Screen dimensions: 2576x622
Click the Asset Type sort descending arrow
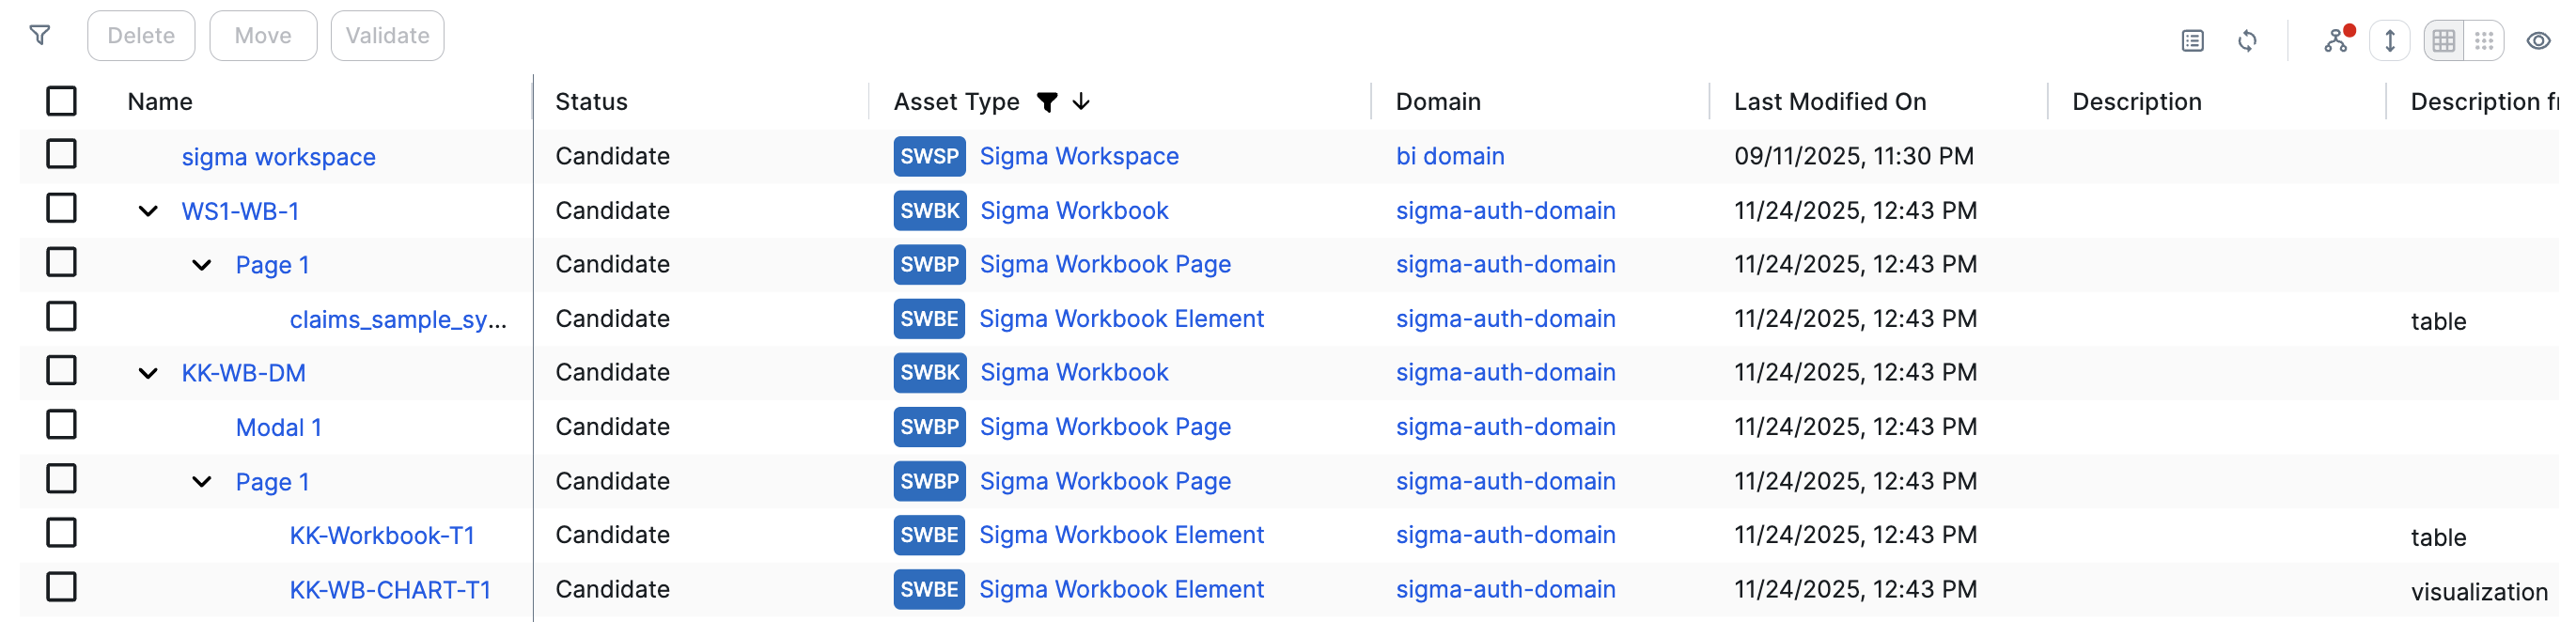1081,102
